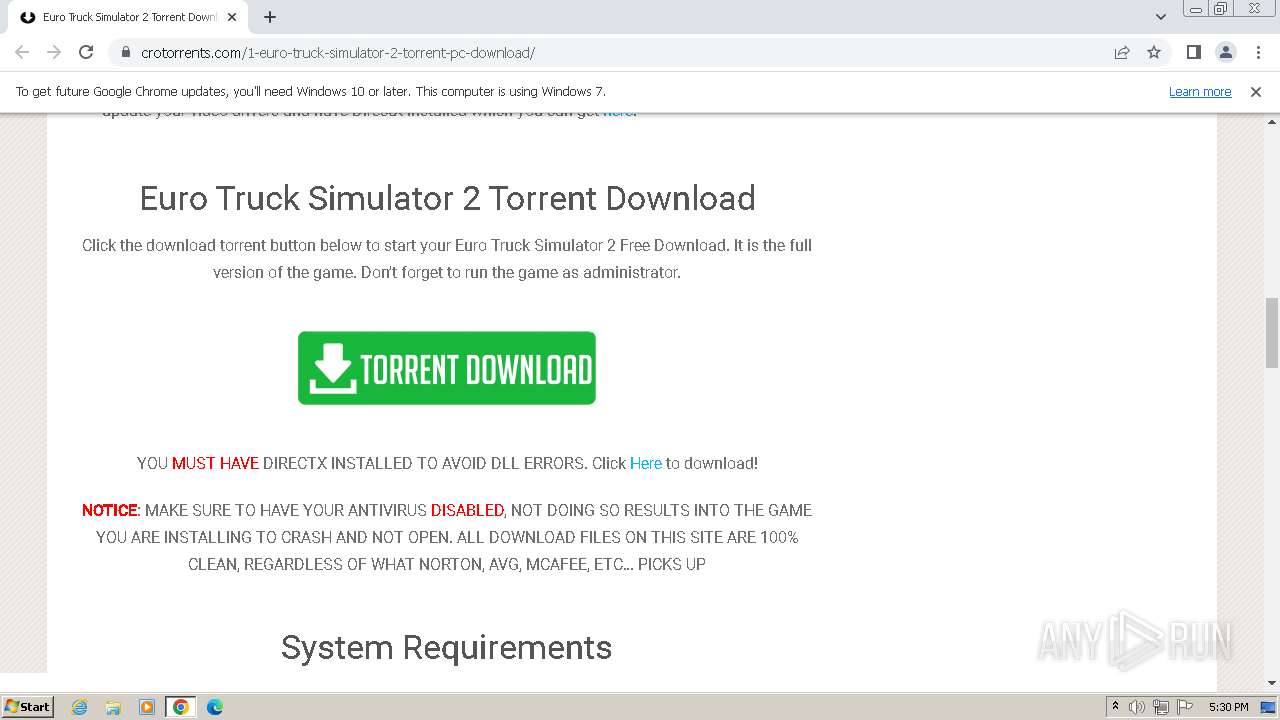The image size is (1280, 720).
Task: Reload the current page
Action: pos(86,52)
